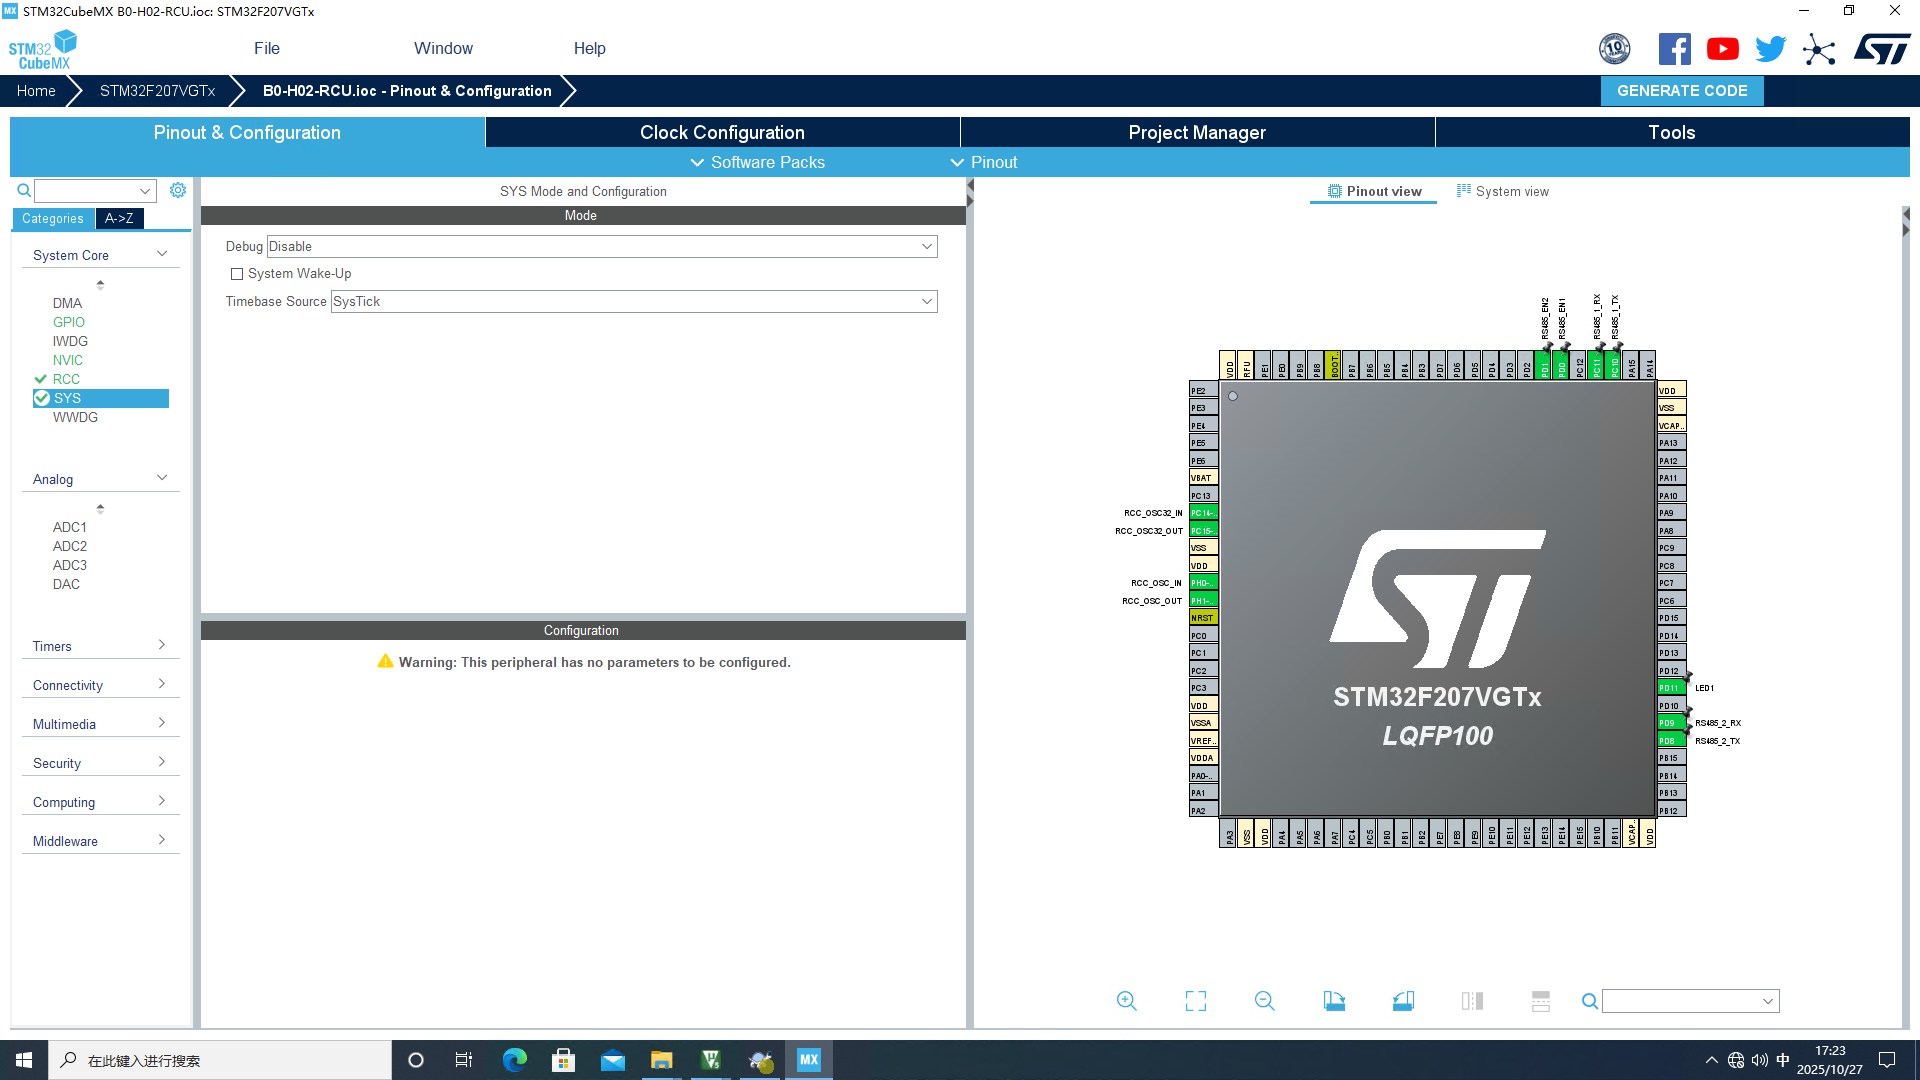Switch peripheral list to Categories sorting
This screenshot has height=1080, width=1920.
pos(53,219)
